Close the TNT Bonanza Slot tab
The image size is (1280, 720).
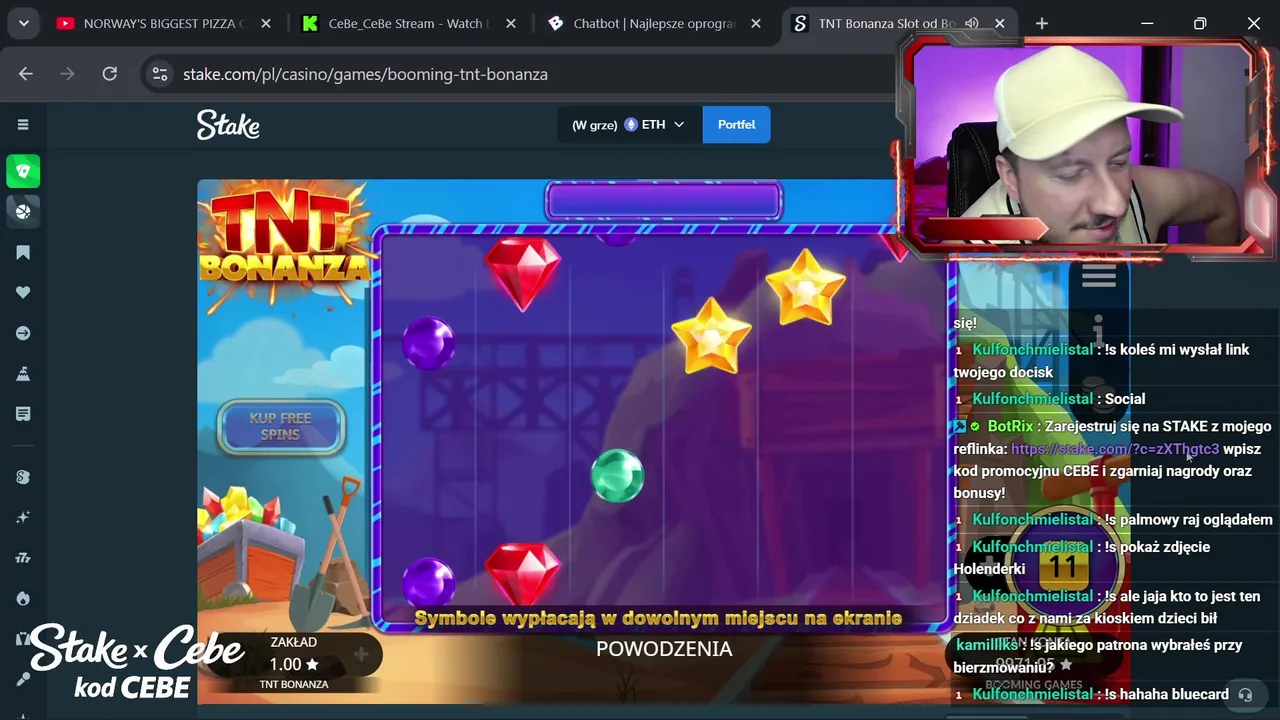click(x=999, y=23)
